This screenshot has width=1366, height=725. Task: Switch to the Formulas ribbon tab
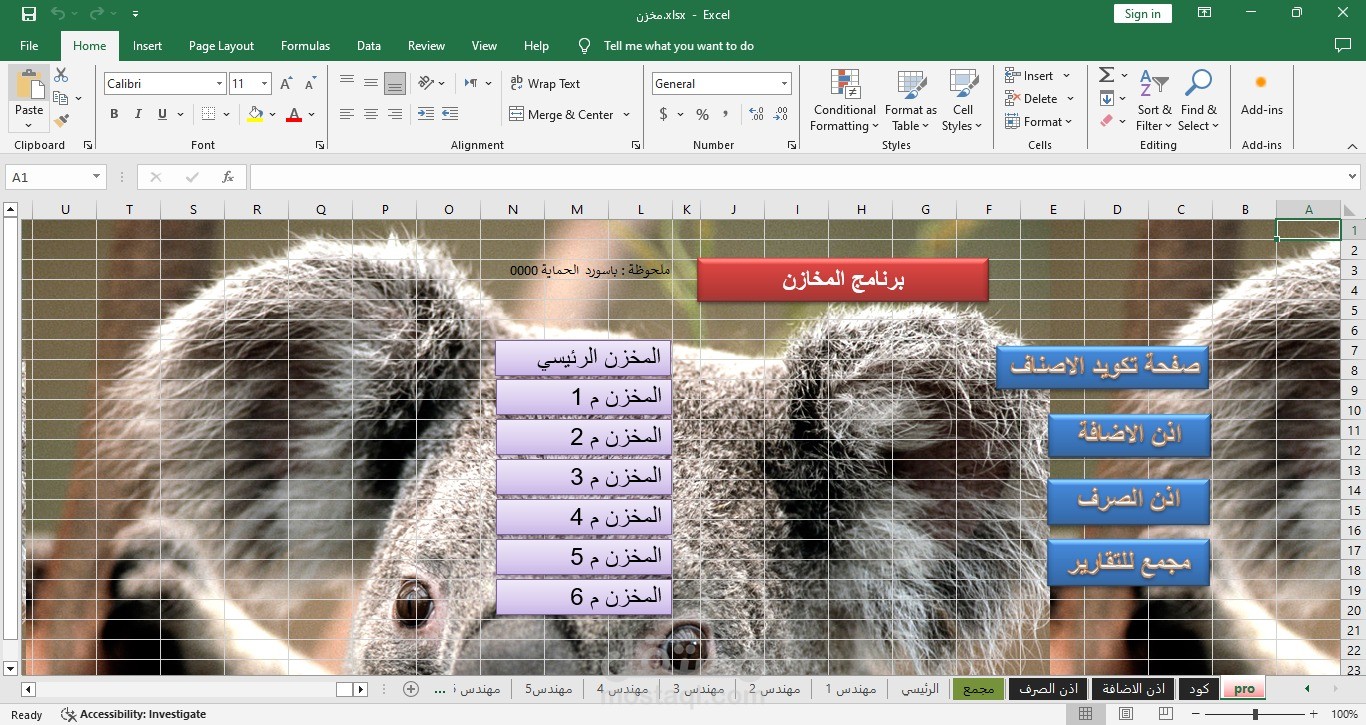[x=305, y=46]
